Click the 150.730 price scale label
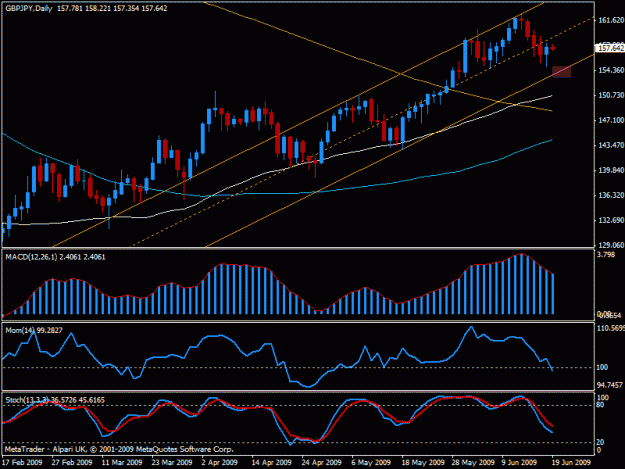 tap(611, 95)
